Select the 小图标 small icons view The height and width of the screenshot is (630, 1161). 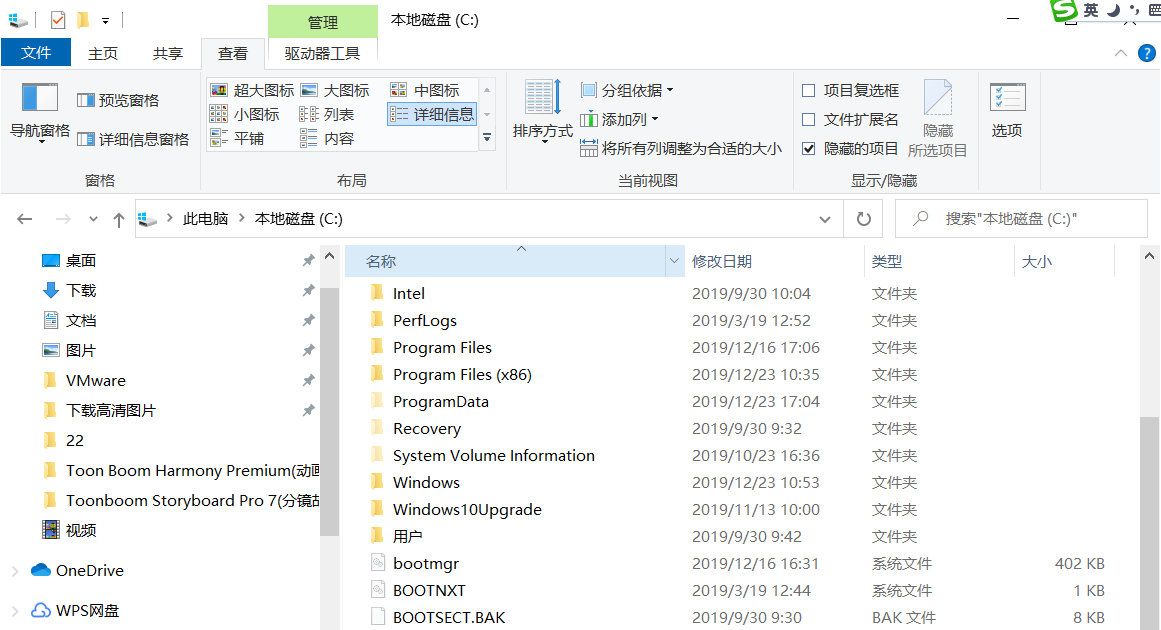pos(249,113)
